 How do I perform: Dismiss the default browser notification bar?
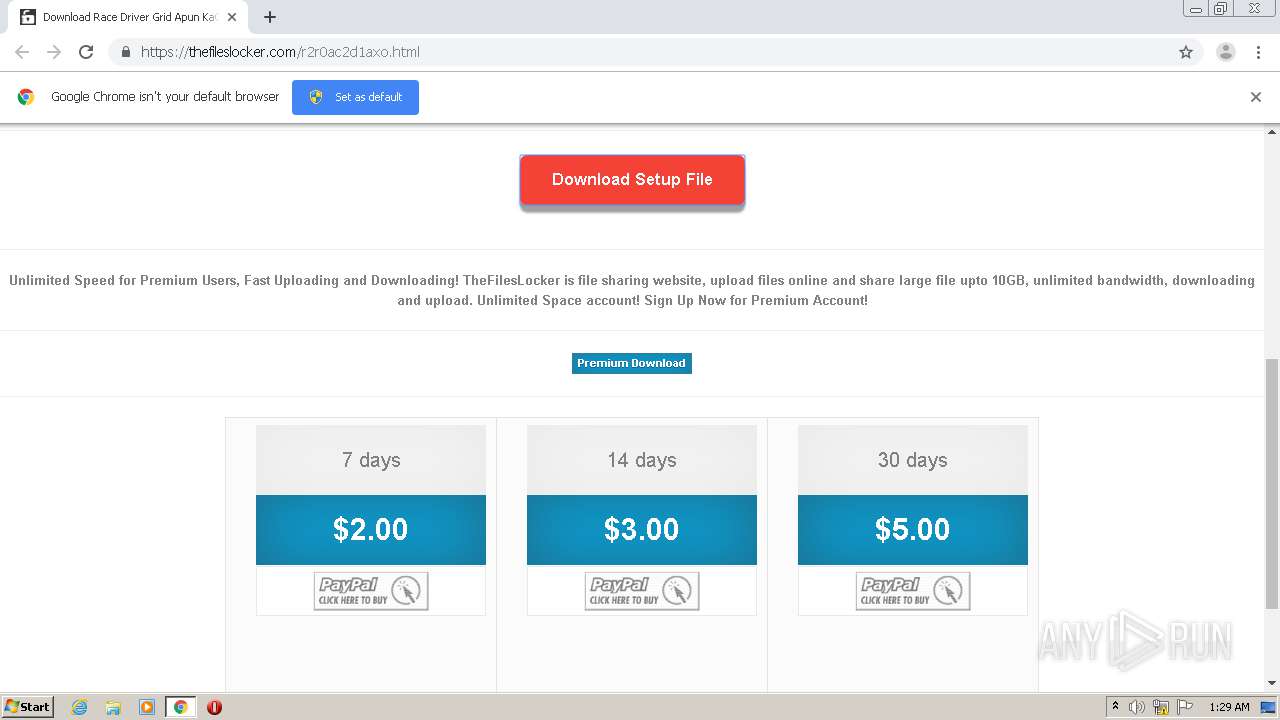click(x=1255, y=97)
